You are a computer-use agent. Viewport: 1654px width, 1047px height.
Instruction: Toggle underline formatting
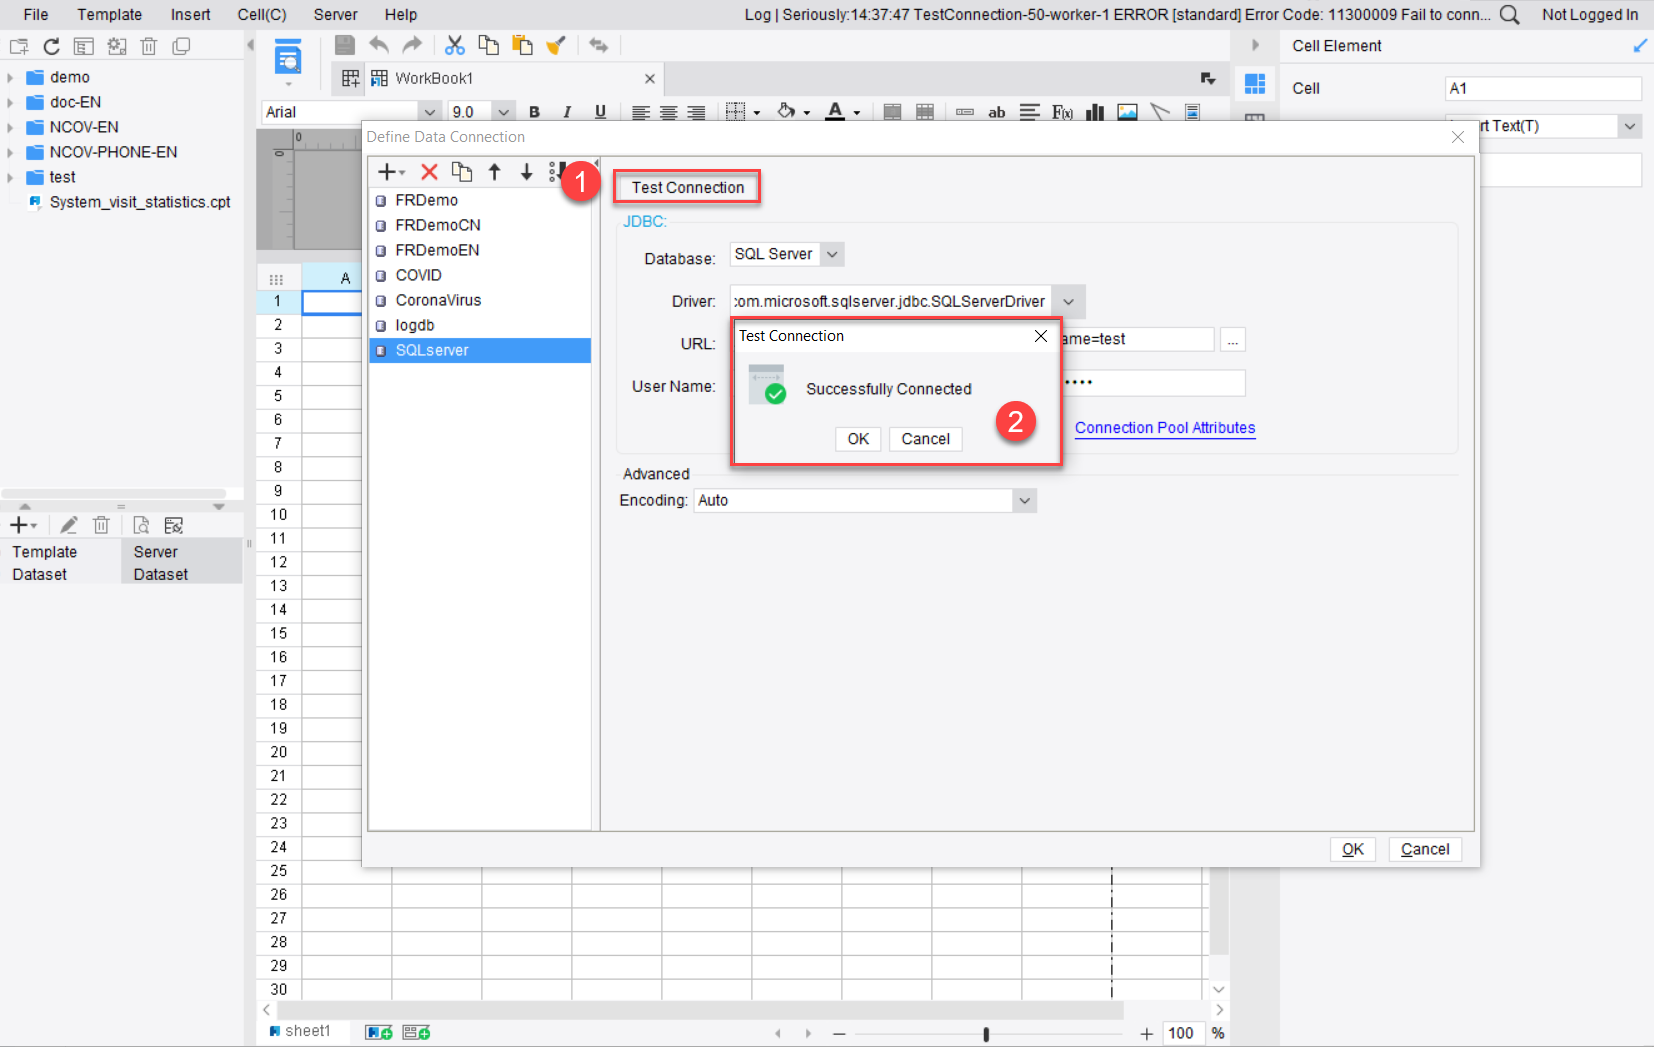[x=600, y=112]
